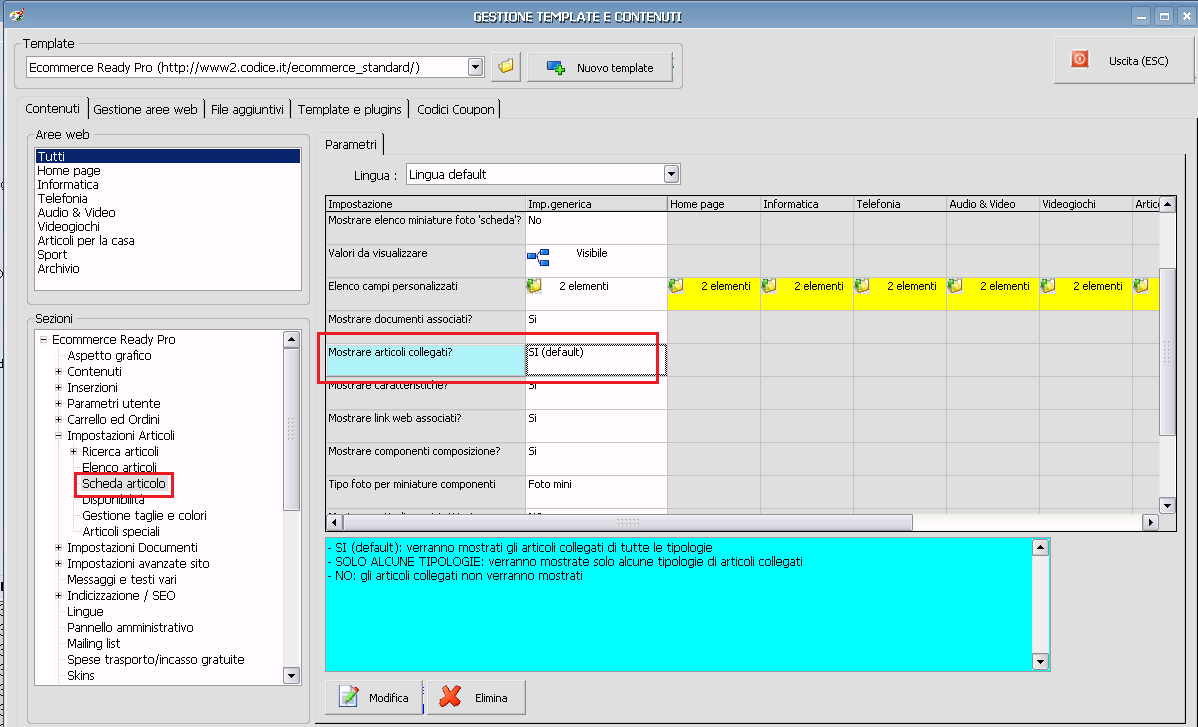Select Scheda articolo tree item
Screen dimensions: 1198x727
(124, 483)
